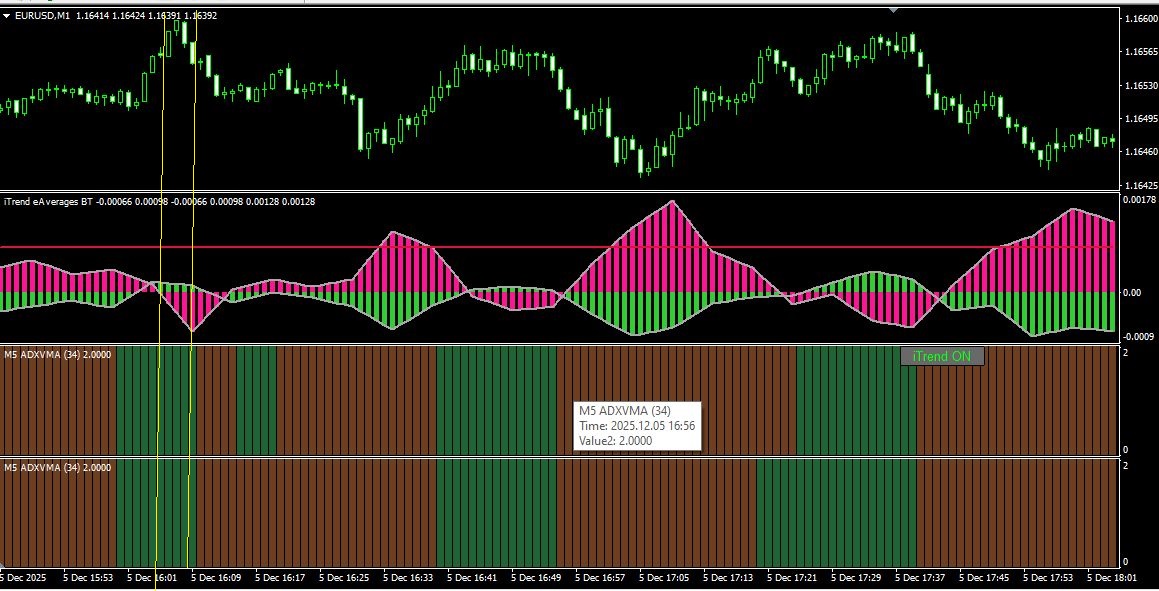Select tooltip text Time: 2025.12.05 16:56
The height and width of the screenshot is (591, 1159).
pyautogui.click(x=637, y=426)
